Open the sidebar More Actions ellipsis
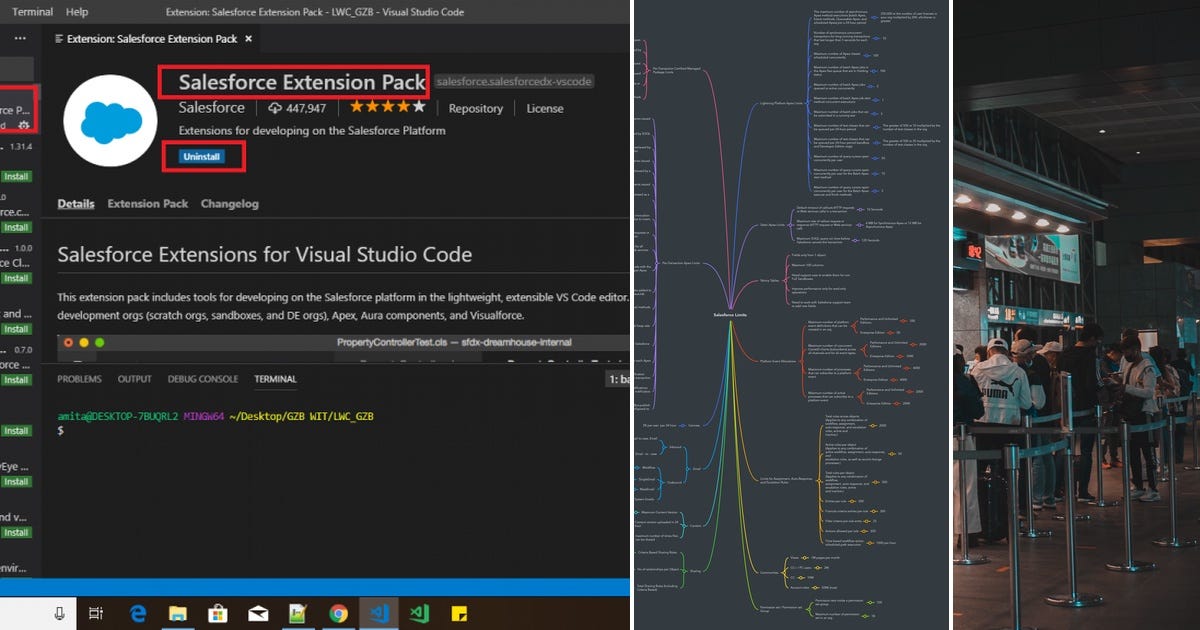Image resolution: width=1200 pixels, height=630 pixels. coord(20,38)
